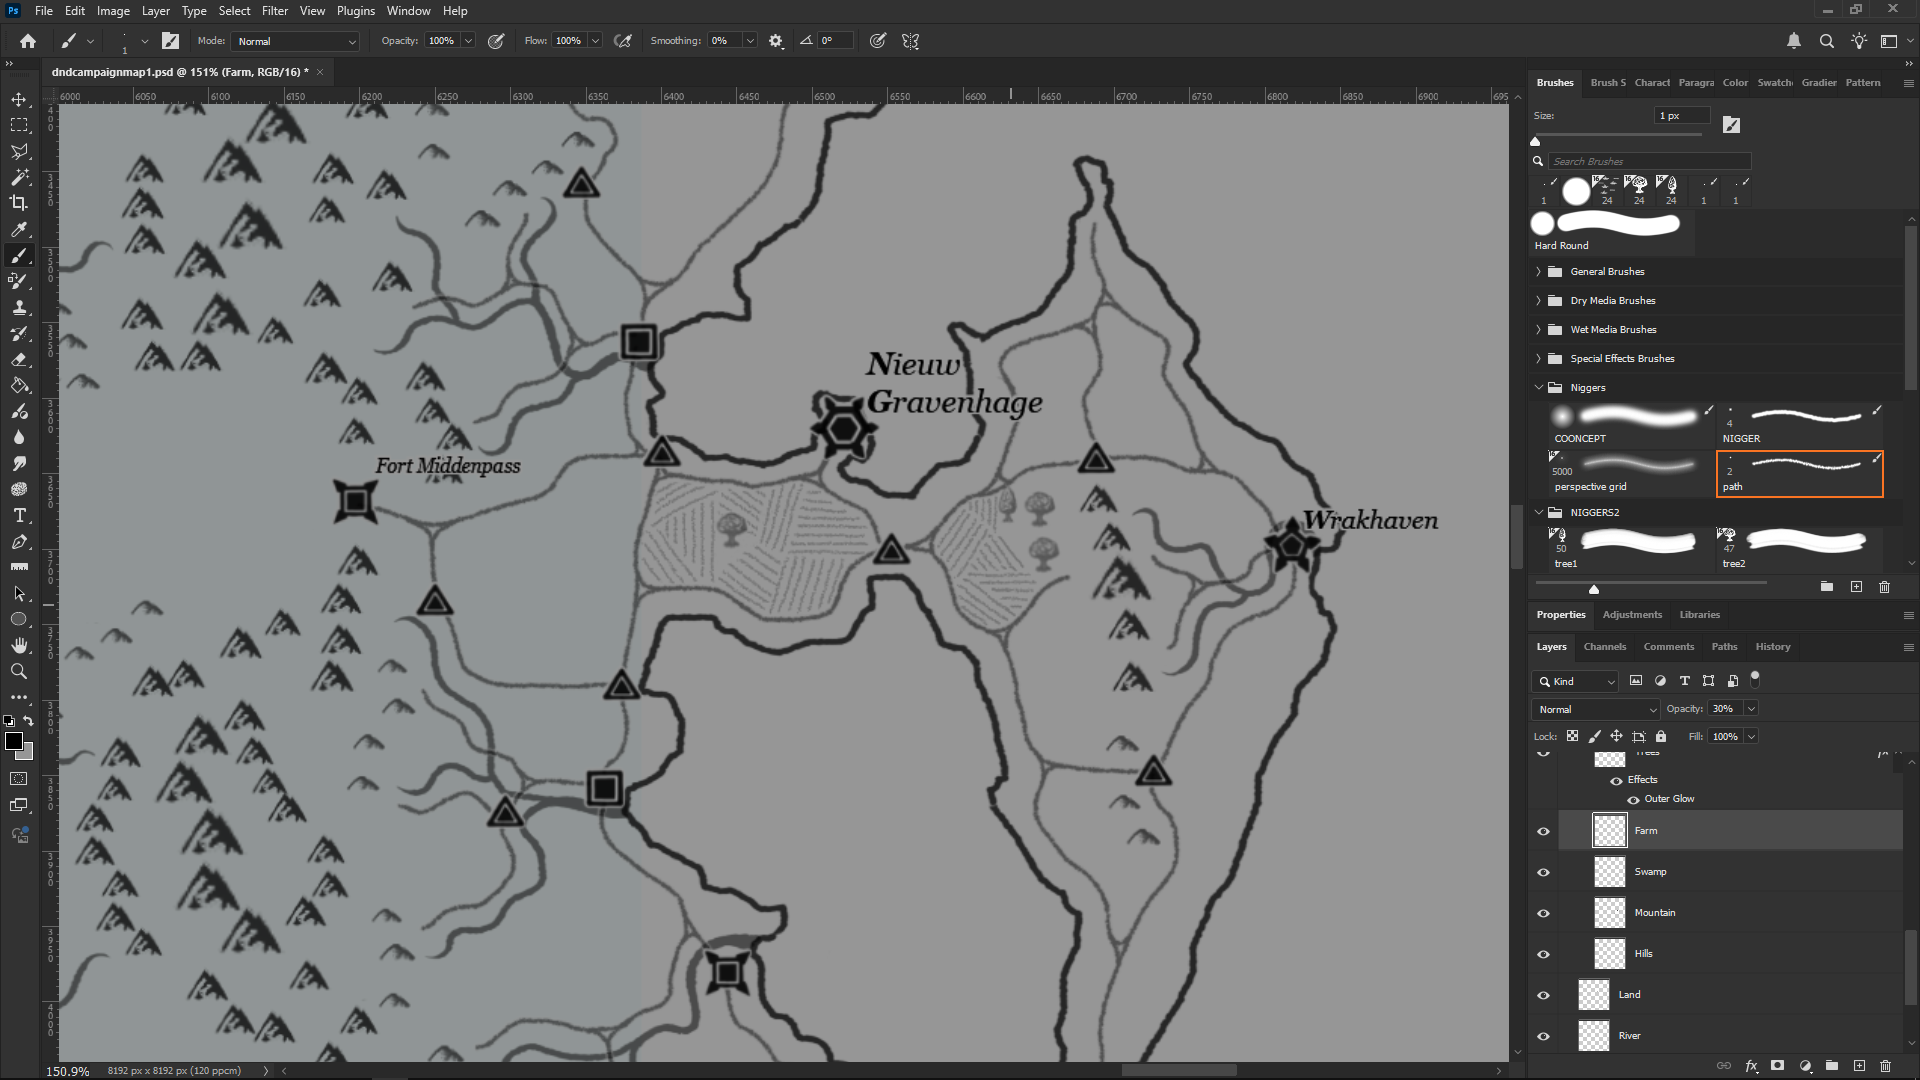Select the Zoom tool in toolbar
This screenshot has width=1920, height=1080.
point(19,672)
